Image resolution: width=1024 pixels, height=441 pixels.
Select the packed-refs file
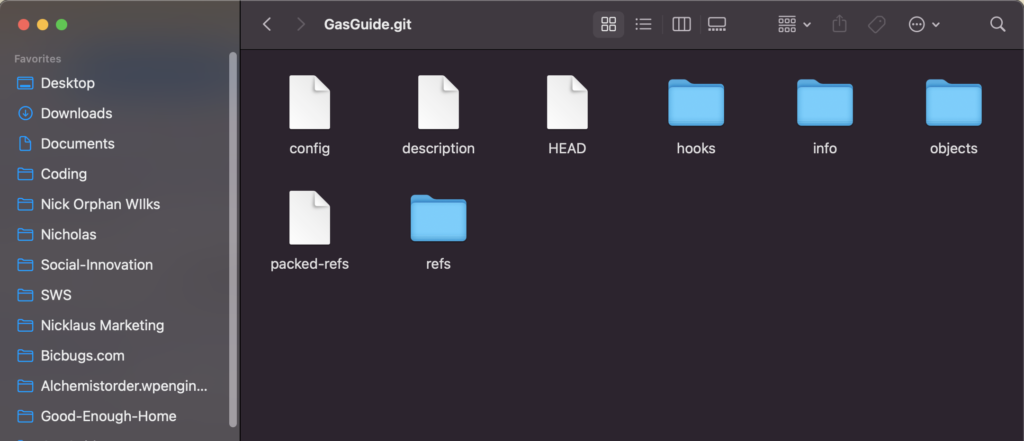(309, 219)
